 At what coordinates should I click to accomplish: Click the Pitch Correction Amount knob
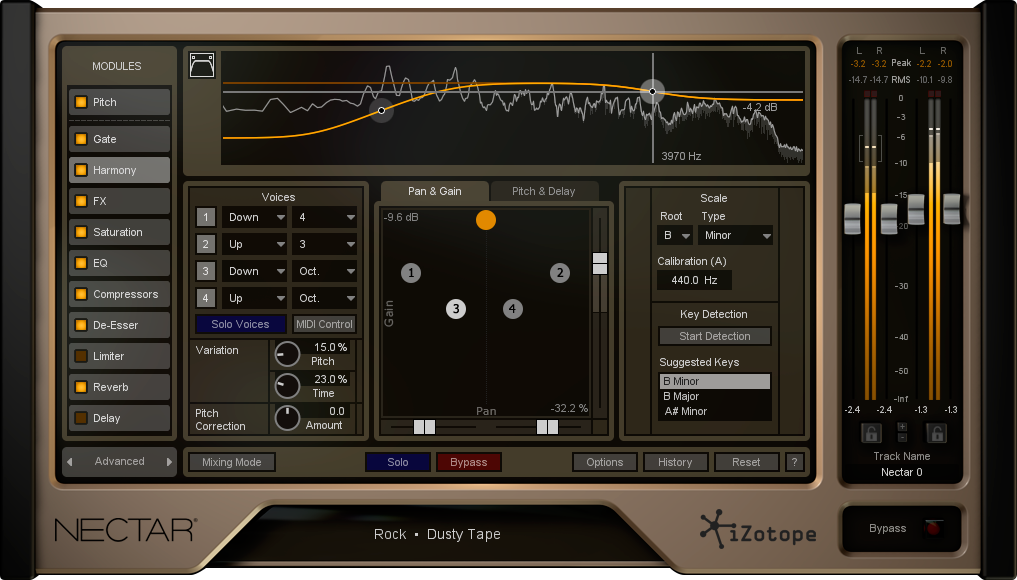coord(287,418)
